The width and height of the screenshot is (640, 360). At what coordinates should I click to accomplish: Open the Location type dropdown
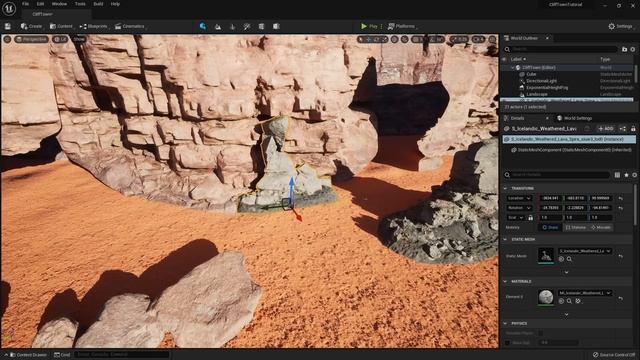[x=519, y=198]
